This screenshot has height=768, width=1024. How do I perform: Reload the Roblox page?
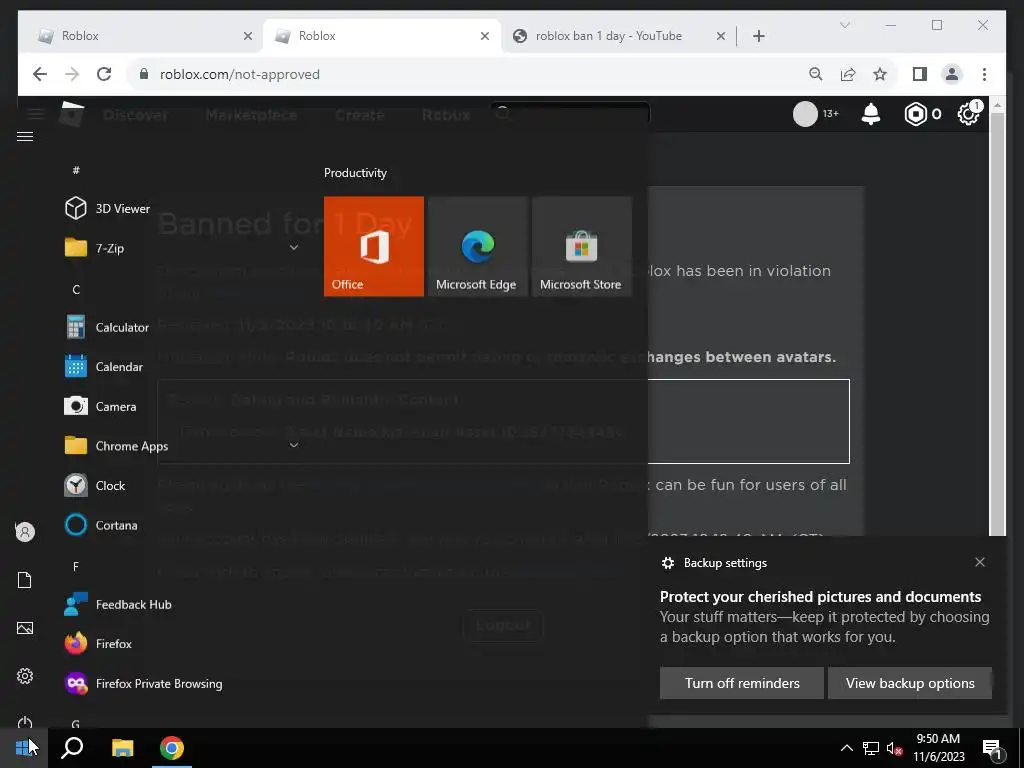point(104,74)
